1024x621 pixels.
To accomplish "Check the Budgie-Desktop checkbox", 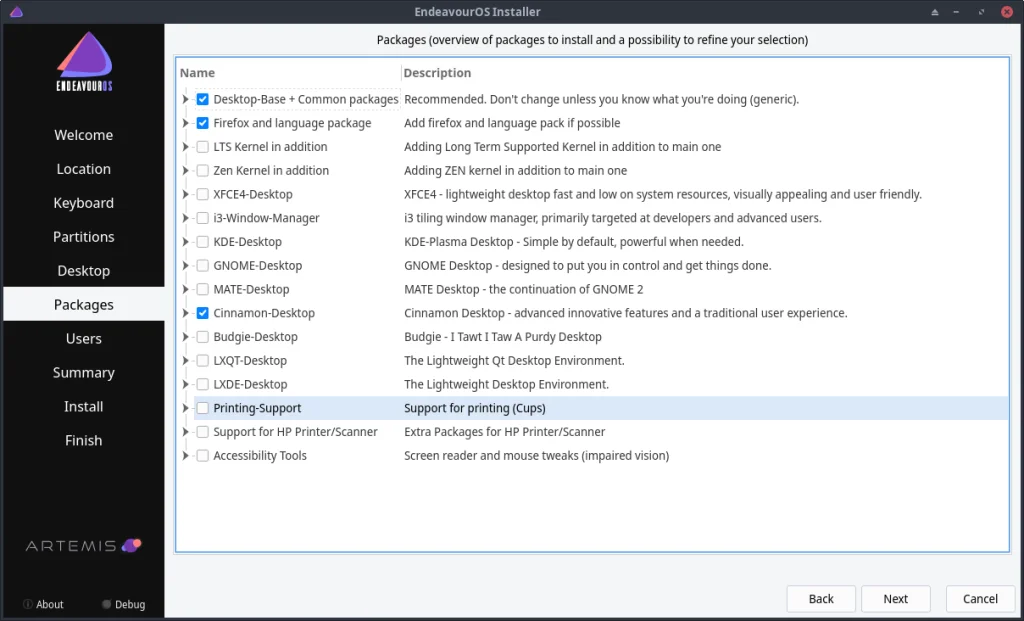I will pos(202,337).
